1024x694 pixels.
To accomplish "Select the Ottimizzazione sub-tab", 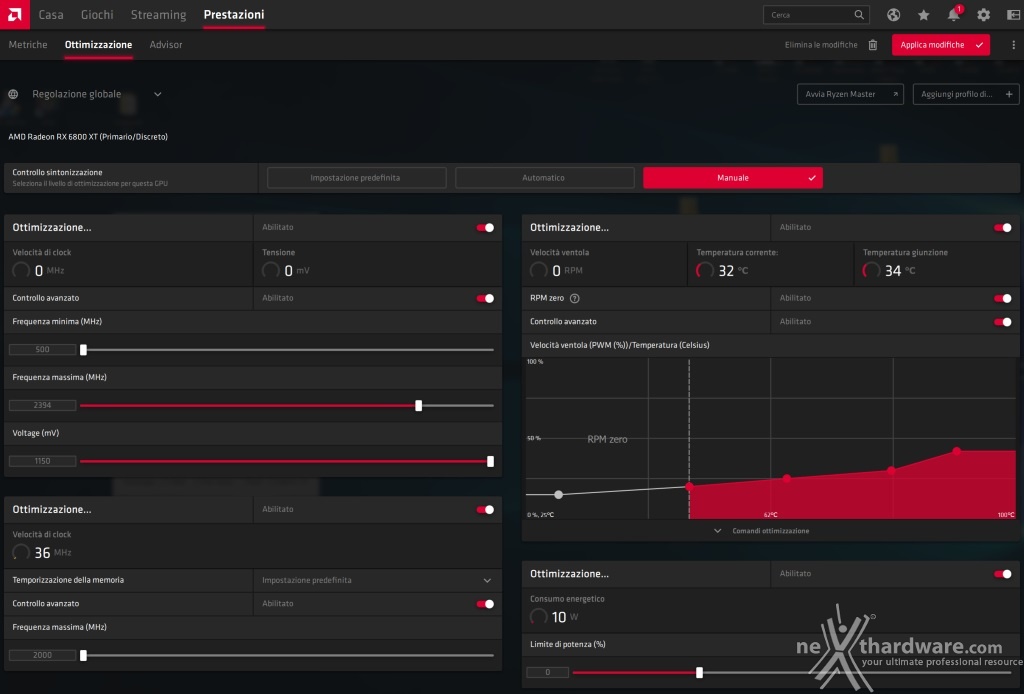I will pos(99,44).
